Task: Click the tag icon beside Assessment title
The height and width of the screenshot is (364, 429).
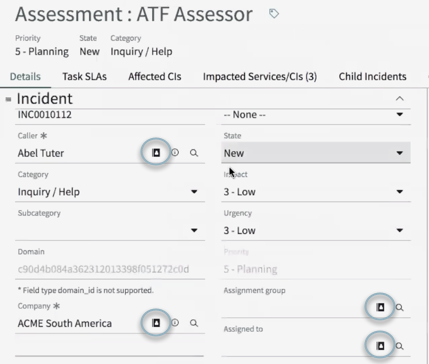Action: (274, 14)
